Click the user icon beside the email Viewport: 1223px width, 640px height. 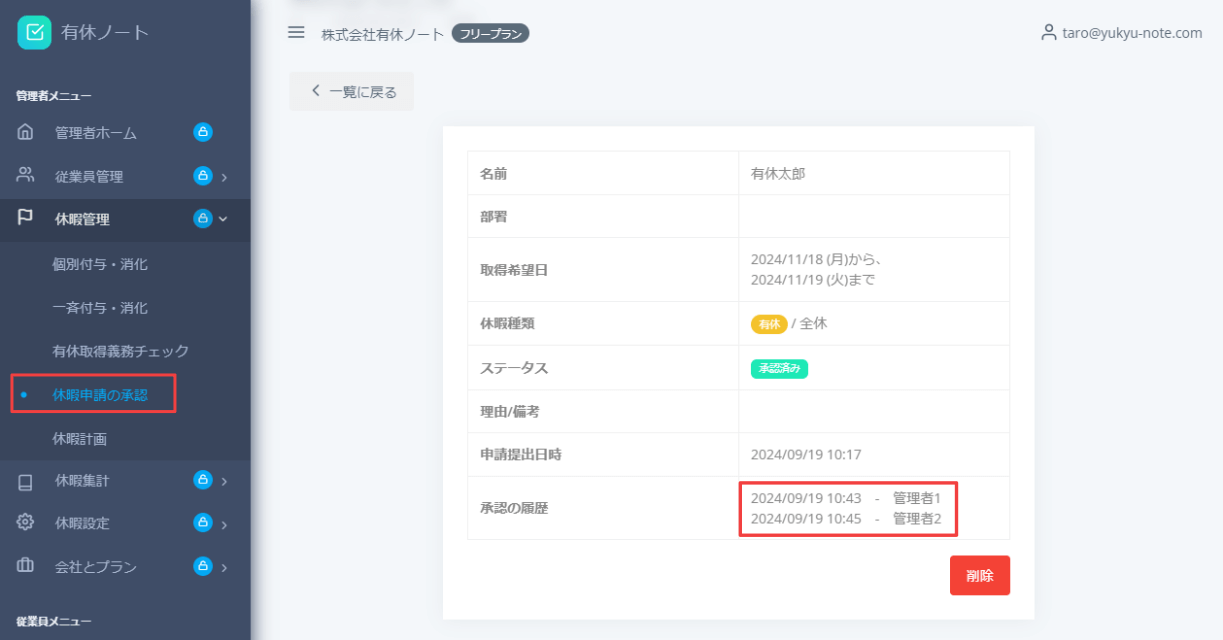(x=1048, y=32)
